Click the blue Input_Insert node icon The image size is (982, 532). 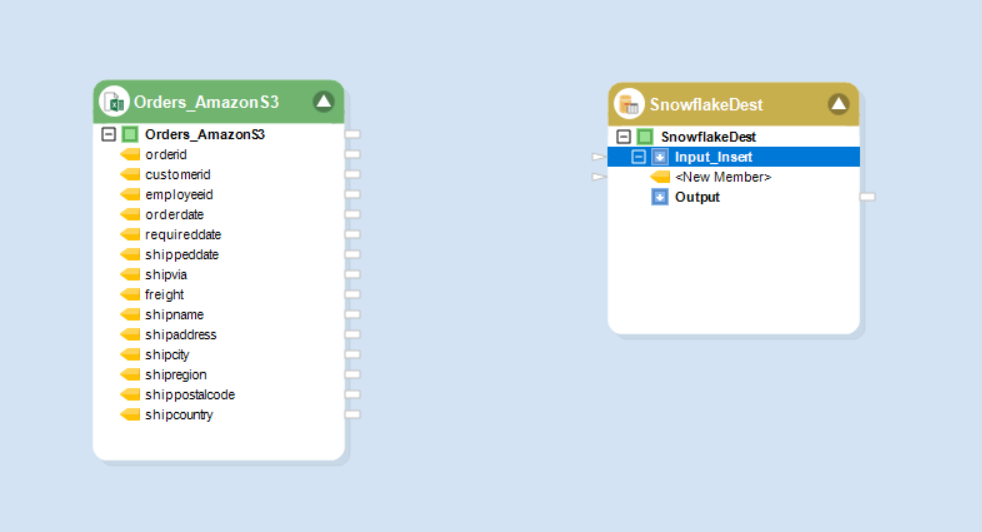(x=660, y=157)
